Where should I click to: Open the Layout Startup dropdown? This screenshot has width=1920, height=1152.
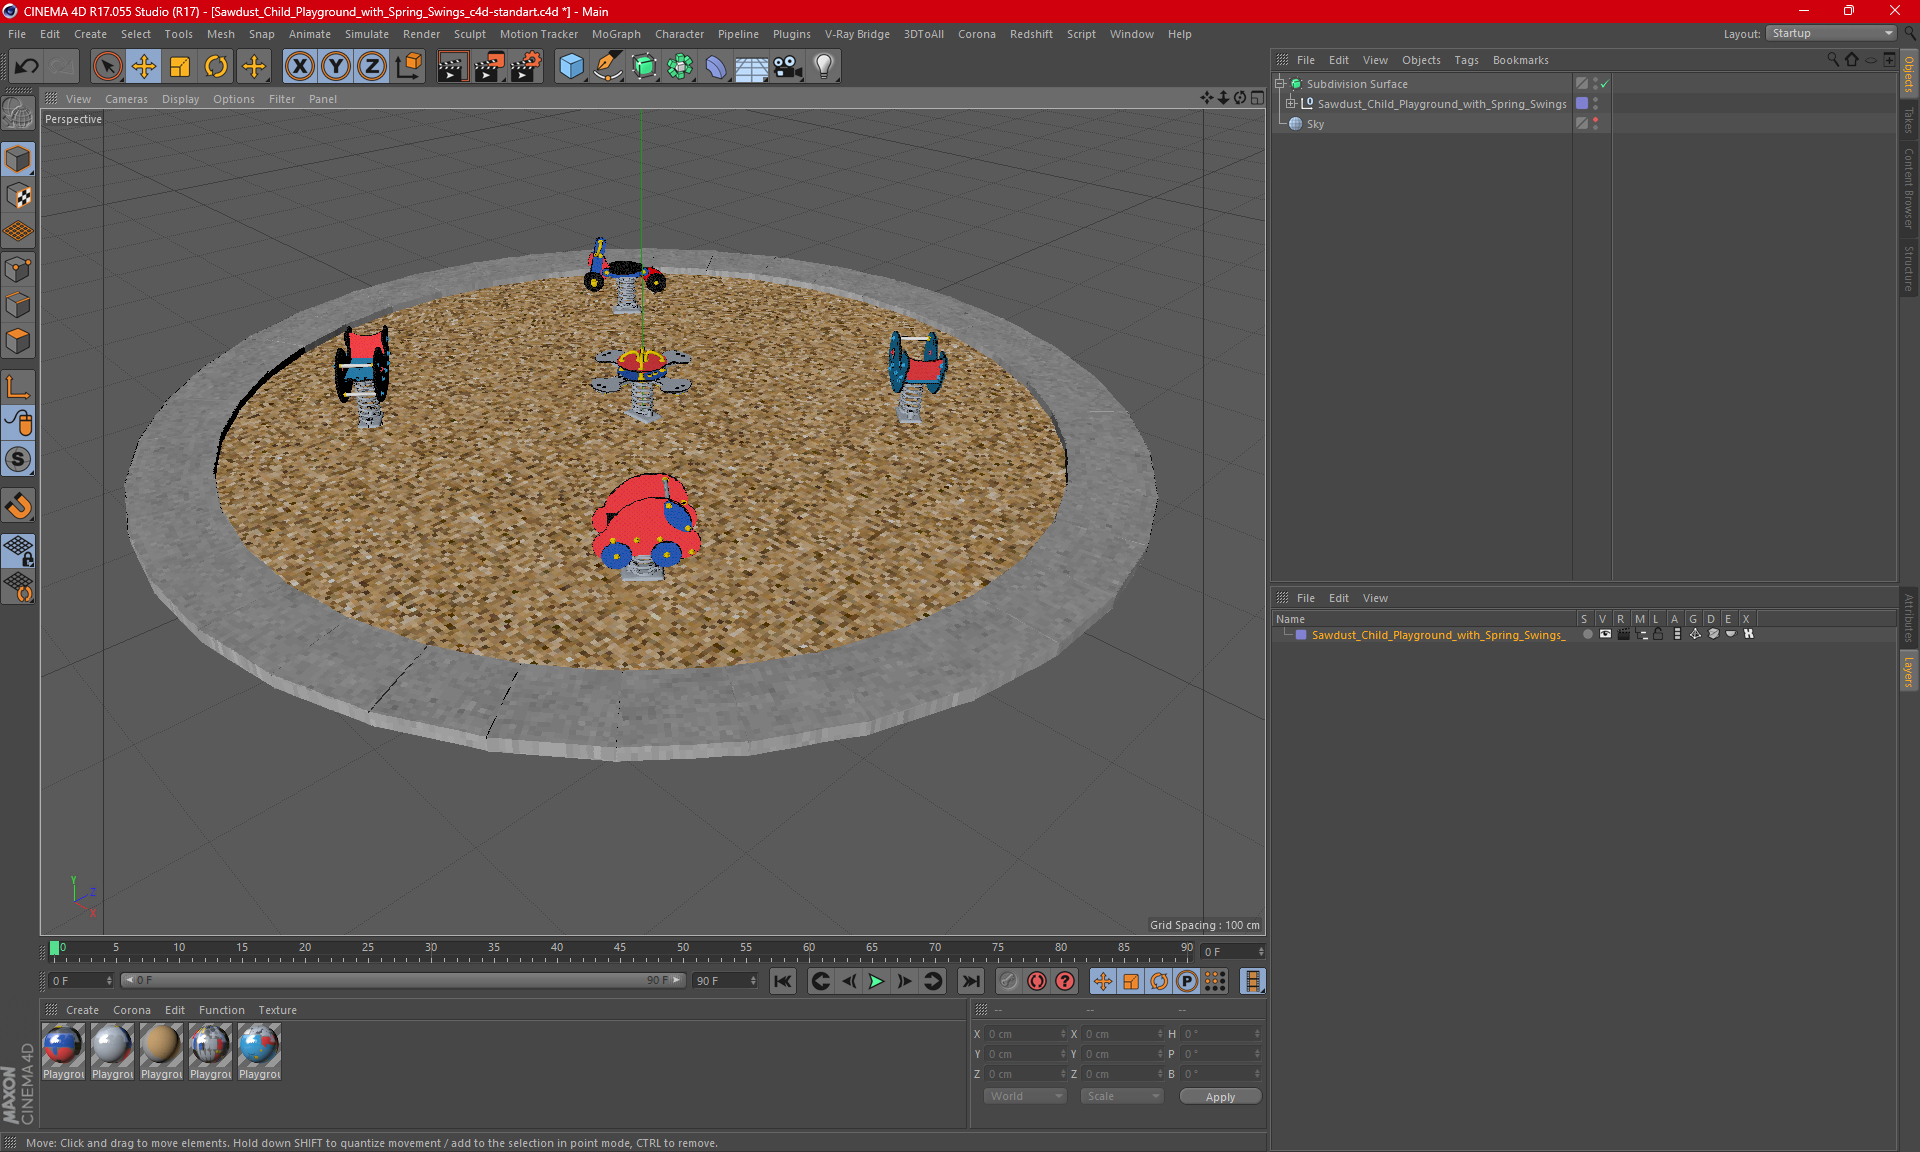point(1832,33)
